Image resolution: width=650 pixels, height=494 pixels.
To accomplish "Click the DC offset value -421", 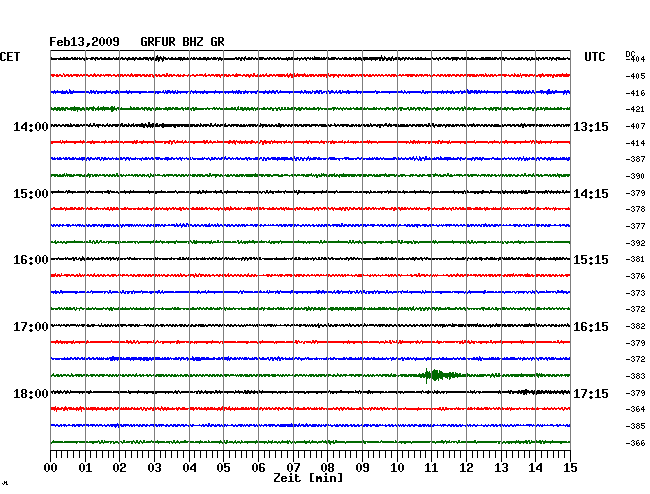I will point(635,109).
